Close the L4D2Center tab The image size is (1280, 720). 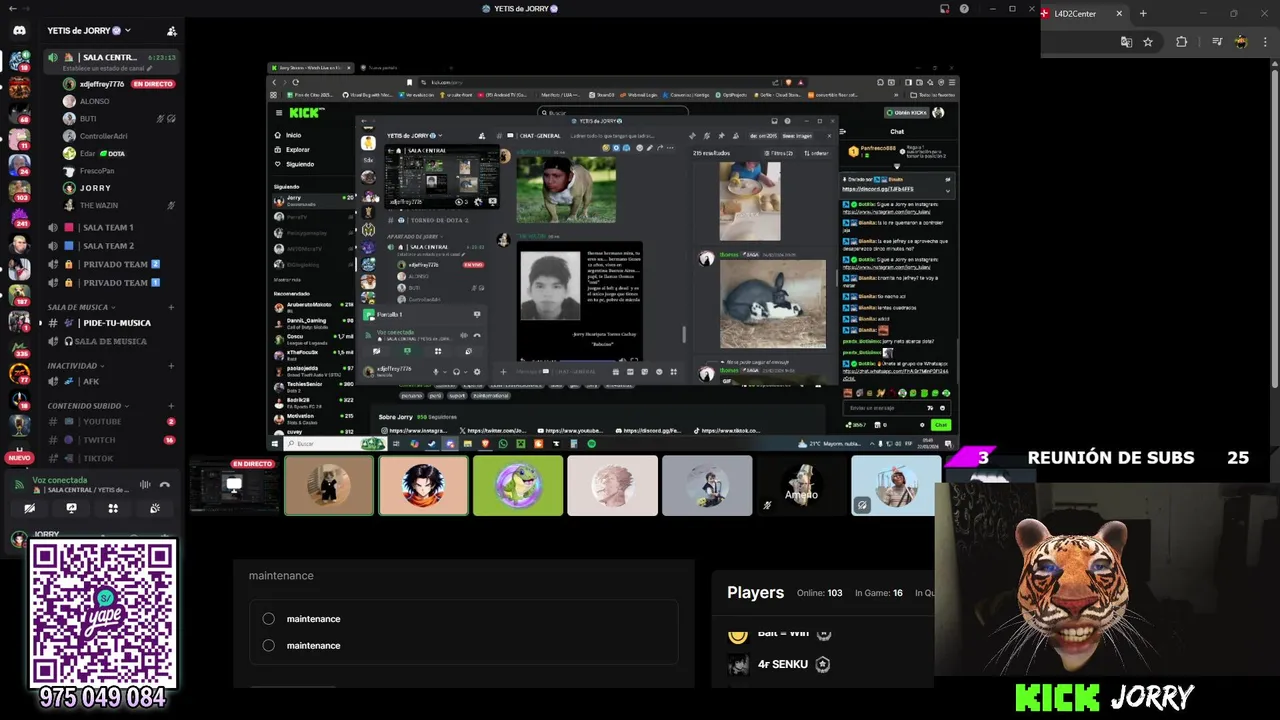(x=1119, y=13)
